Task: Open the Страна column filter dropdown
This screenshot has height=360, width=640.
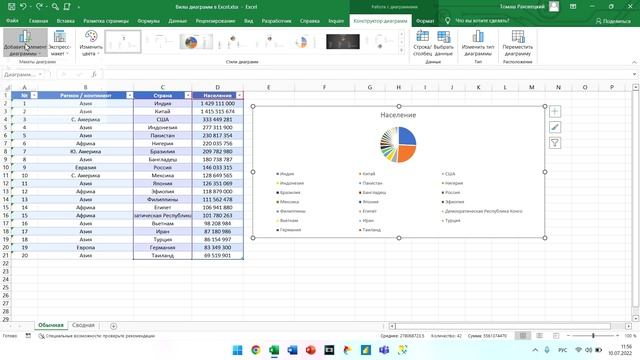Action: coord(188,96)
